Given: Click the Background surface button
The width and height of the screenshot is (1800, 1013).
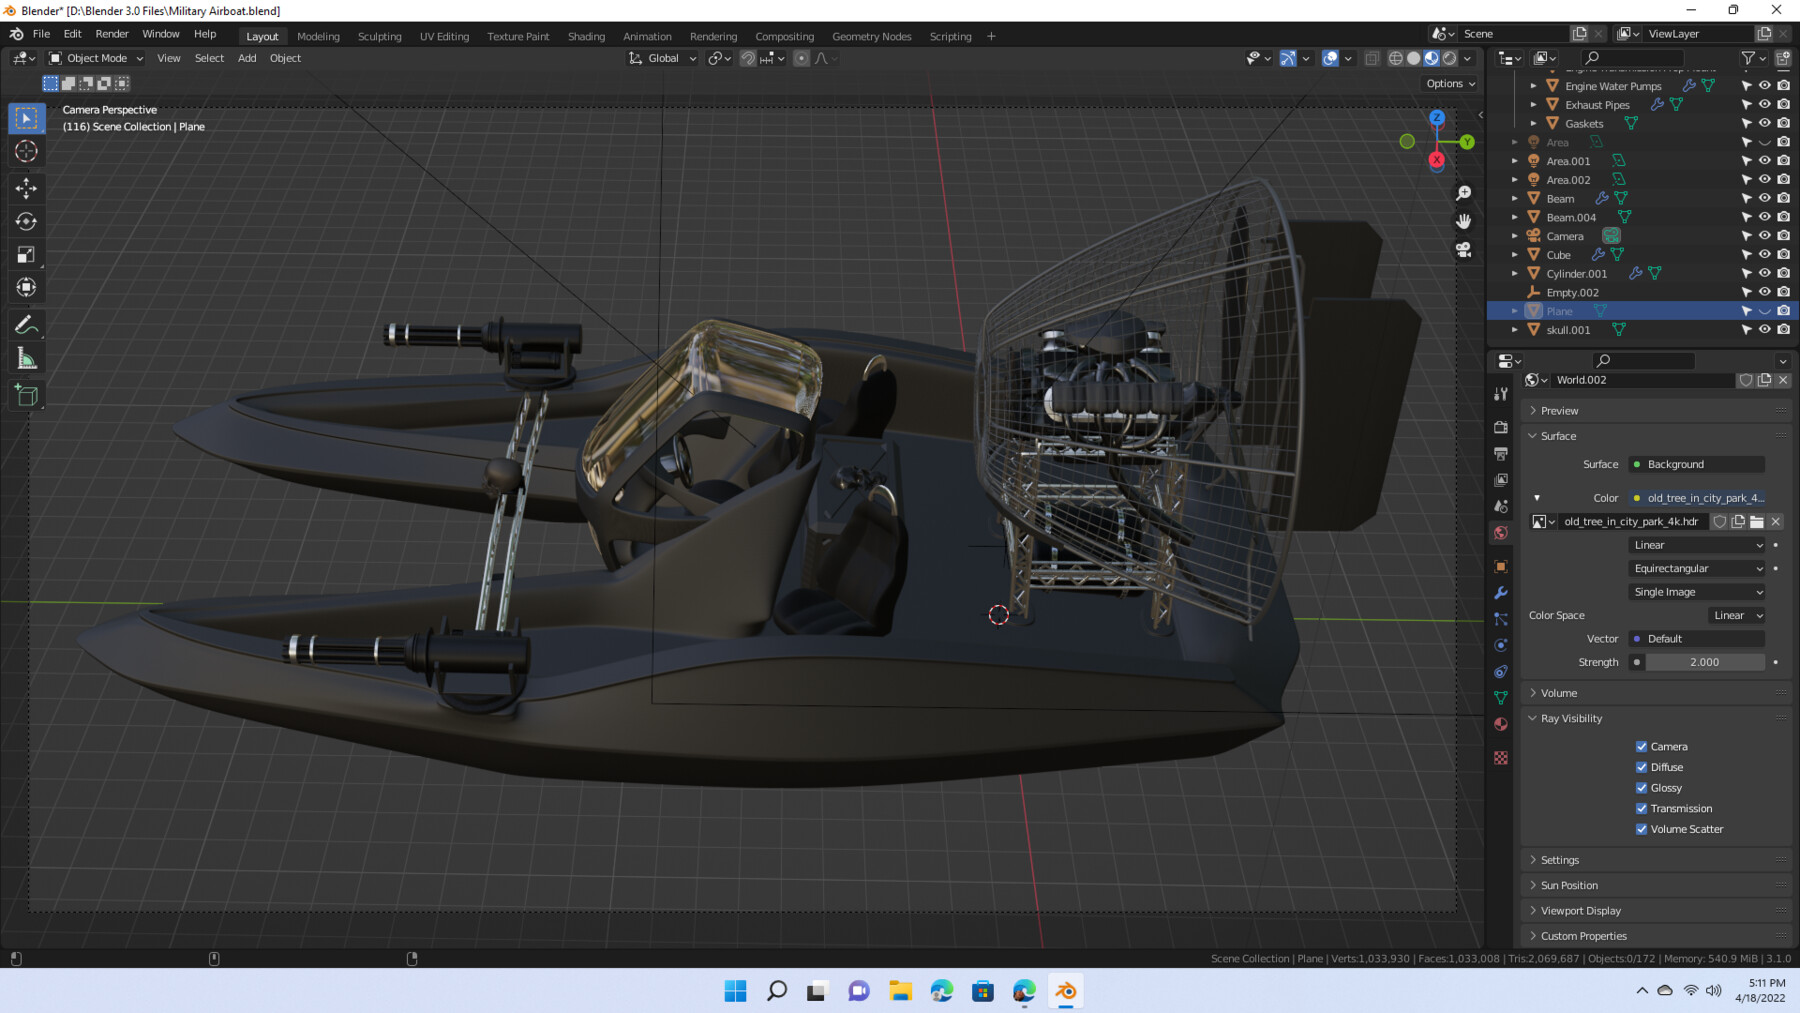Looking at the screenshot, I should click(x=1696, y=464).
